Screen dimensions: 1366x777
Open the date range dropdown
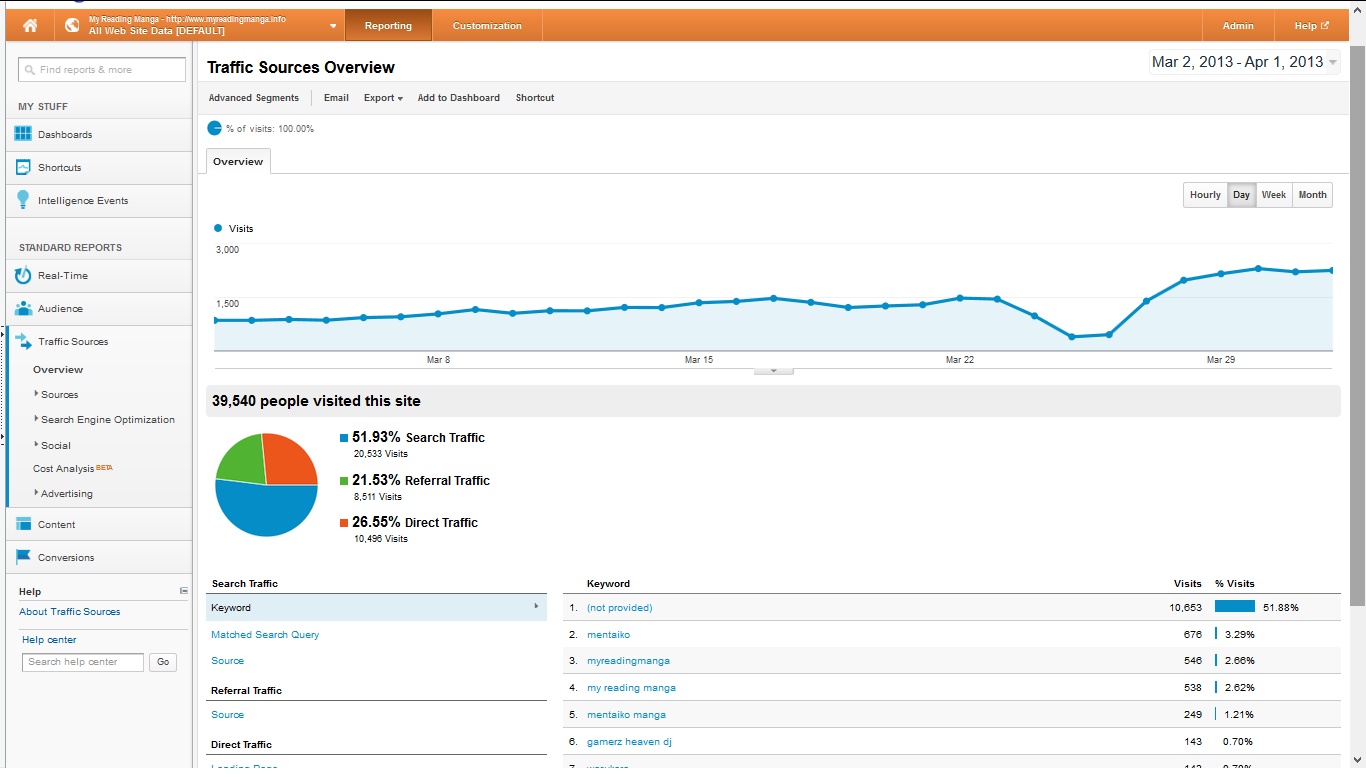pos(1245,62)
